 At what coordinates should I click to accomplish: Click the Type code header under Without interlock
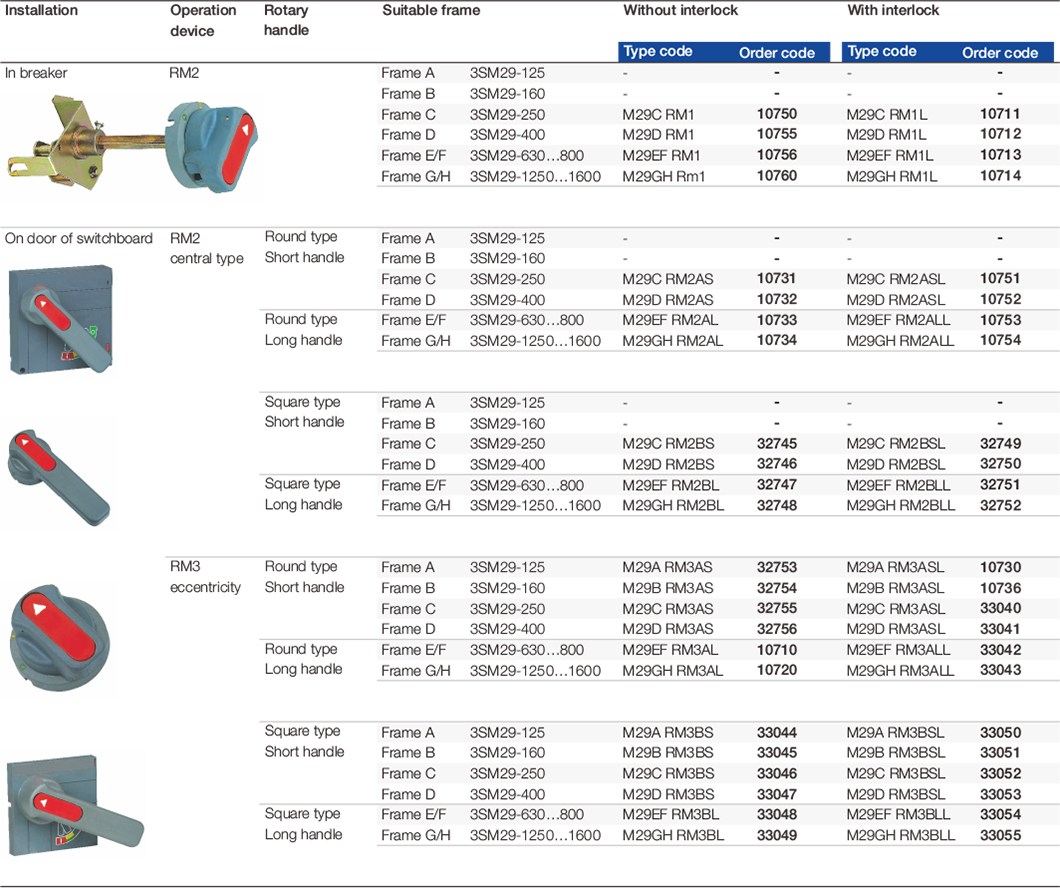[657, 52]
